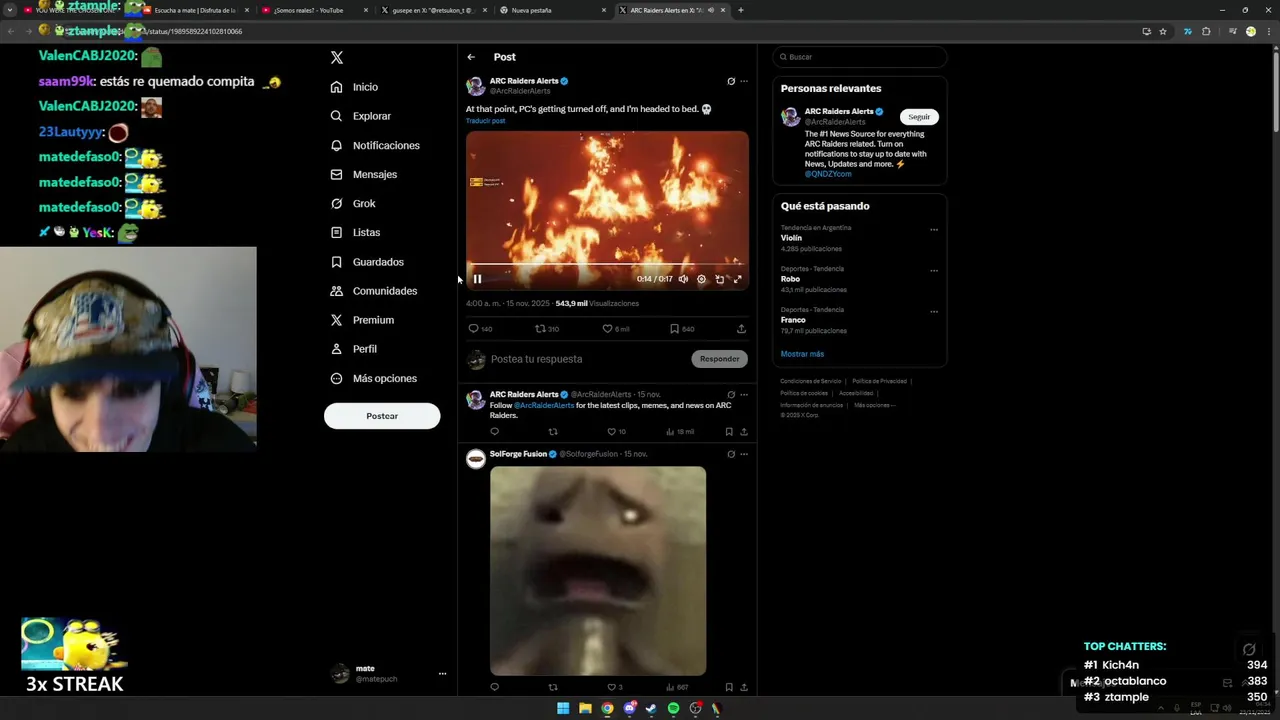The height and width of the screenshot is (720, 1280).
Task: Click the Responder button
Action: click(719, 359)
